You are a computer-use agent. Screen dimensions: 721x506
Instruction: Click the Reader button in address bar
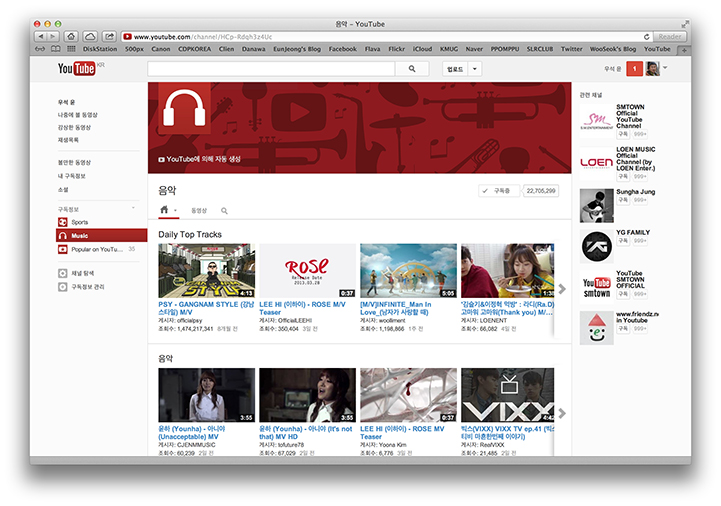[670, 36]
